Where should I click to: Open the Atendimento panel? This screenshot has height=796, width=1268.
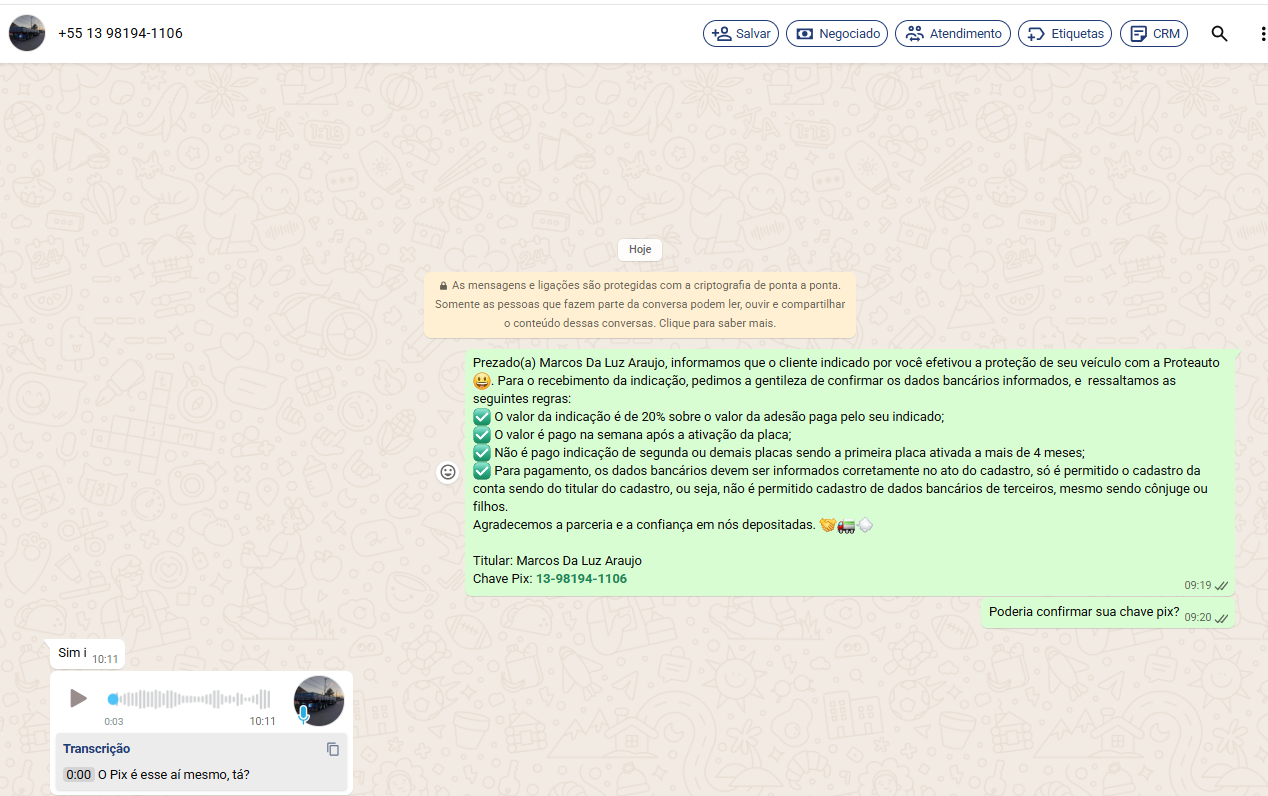[x=952, y=34]
